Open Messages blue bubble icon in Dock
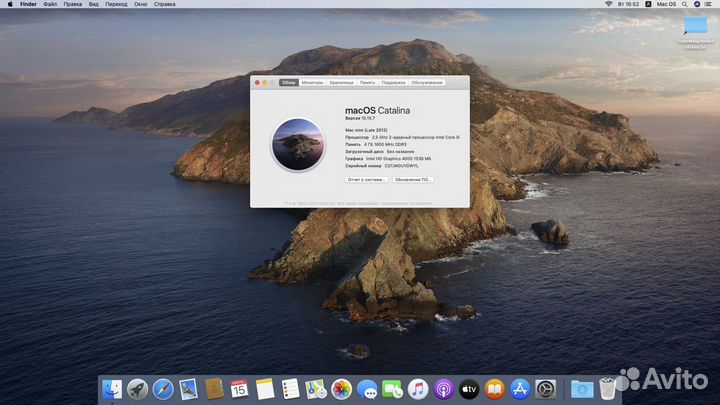 [367, 389]
